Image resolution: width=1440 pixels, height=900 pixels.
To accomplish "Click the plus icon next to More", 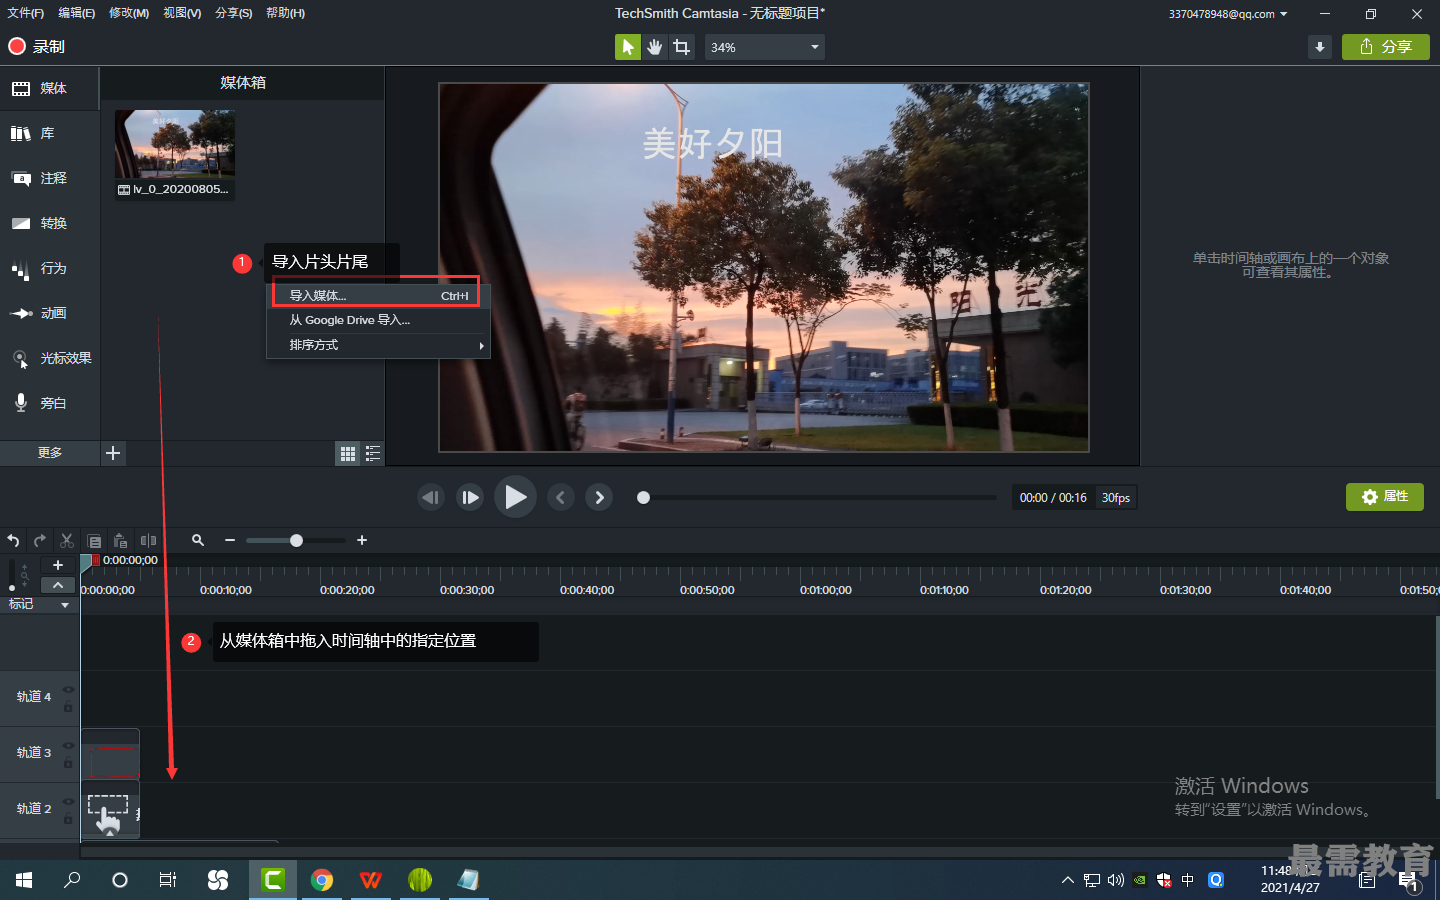I will pyautogui.click(x=113, y=453).
